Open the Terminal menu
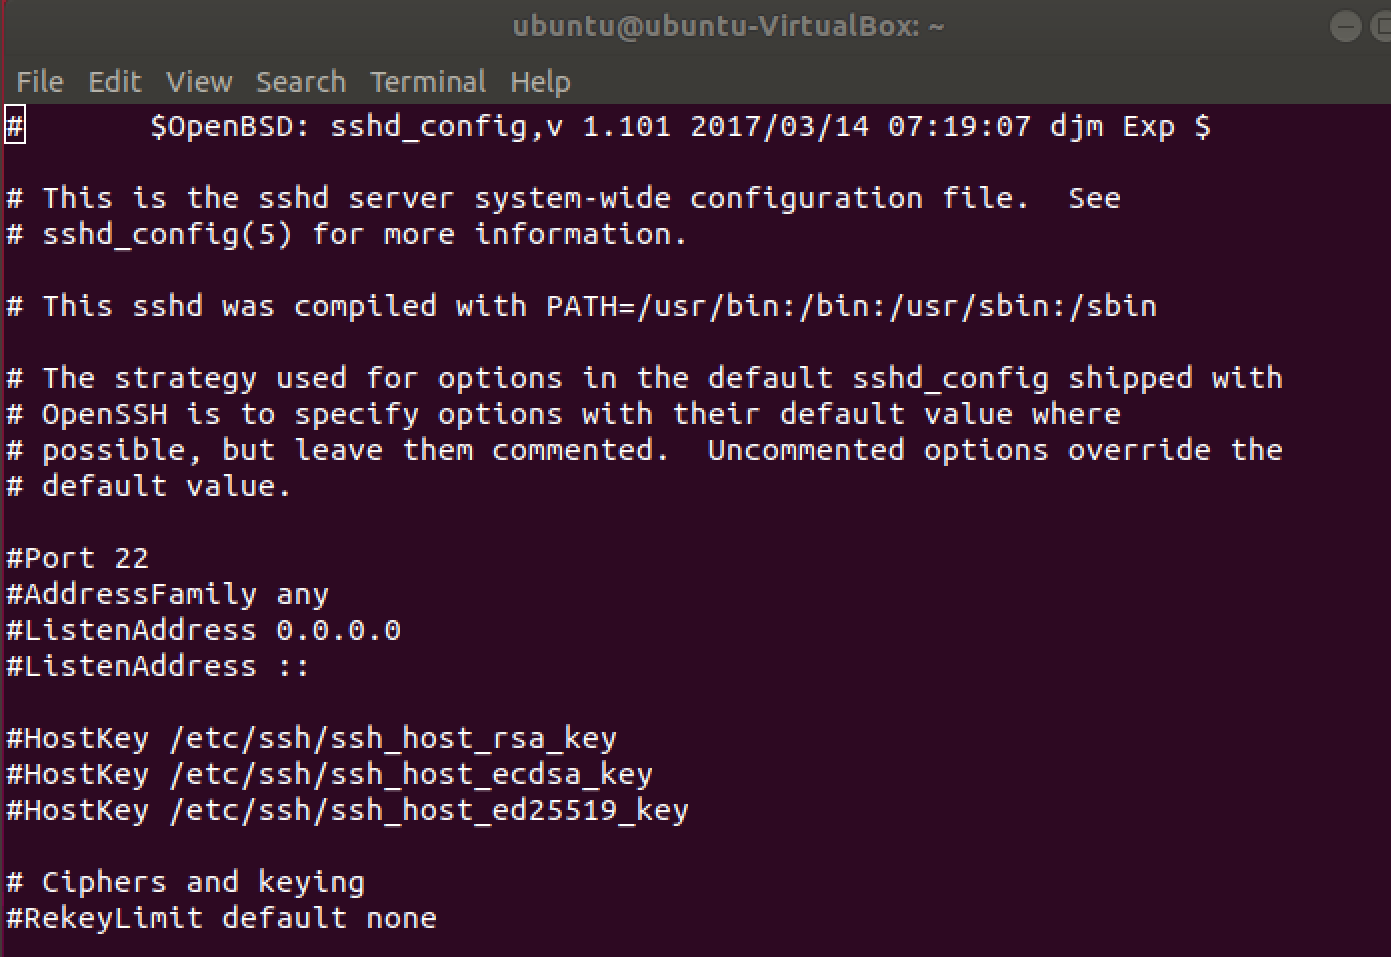 click(x=428, y=82)
